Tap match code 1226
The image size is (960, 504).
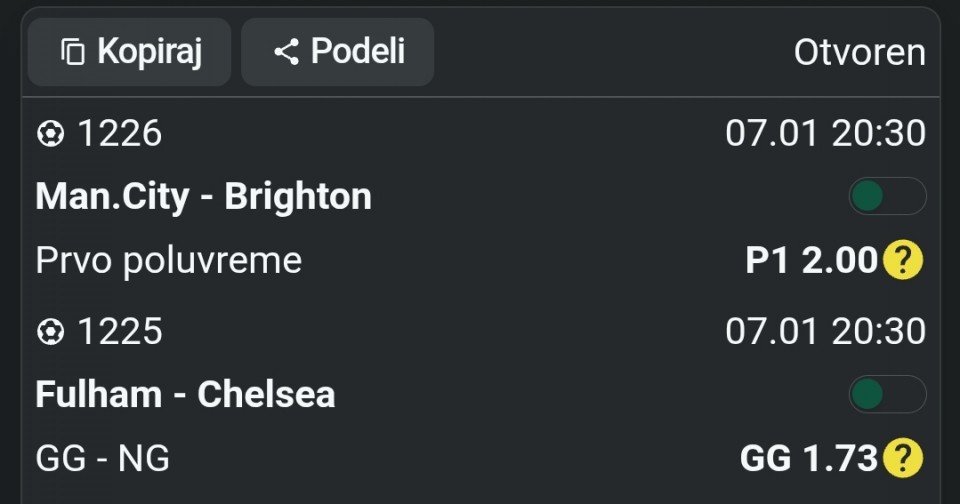(119, 134)
